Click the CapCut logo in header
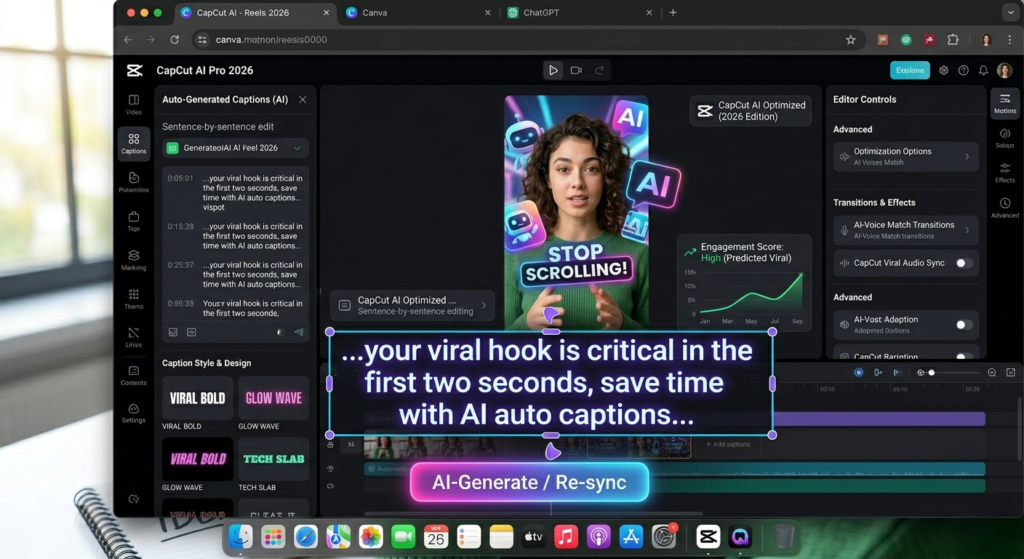Screen dimensions: 1024x559 pos(135,71)
